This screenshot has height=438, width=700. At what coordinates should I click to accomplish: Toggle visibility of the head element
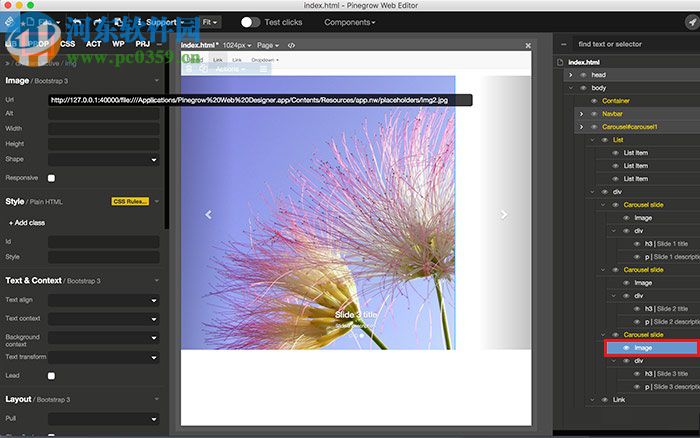click(x=583, y=75)
